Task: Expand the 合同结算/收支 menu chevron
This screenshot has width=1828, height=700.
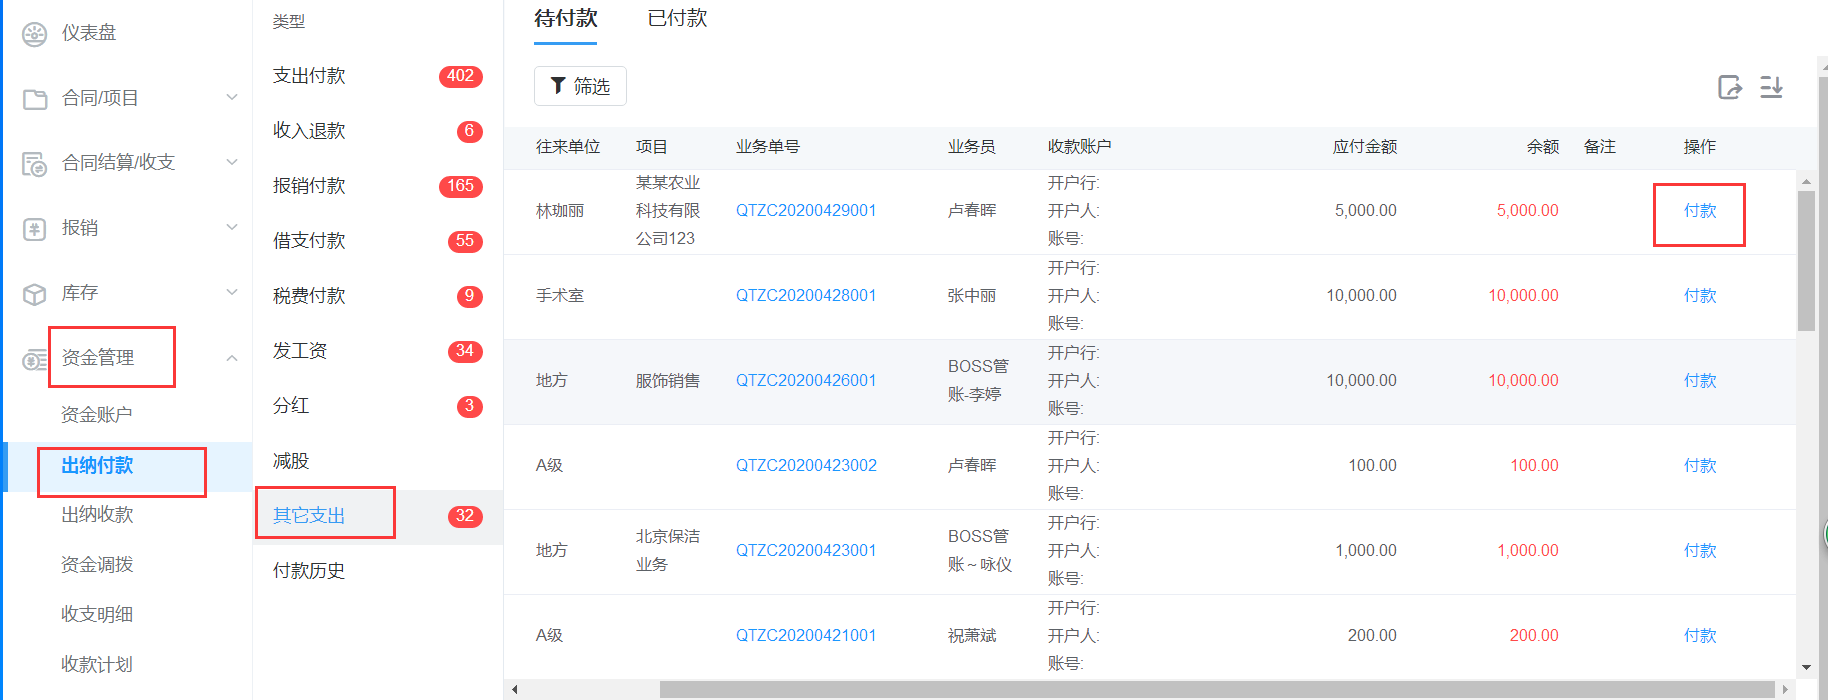Action: pos(232,162)
